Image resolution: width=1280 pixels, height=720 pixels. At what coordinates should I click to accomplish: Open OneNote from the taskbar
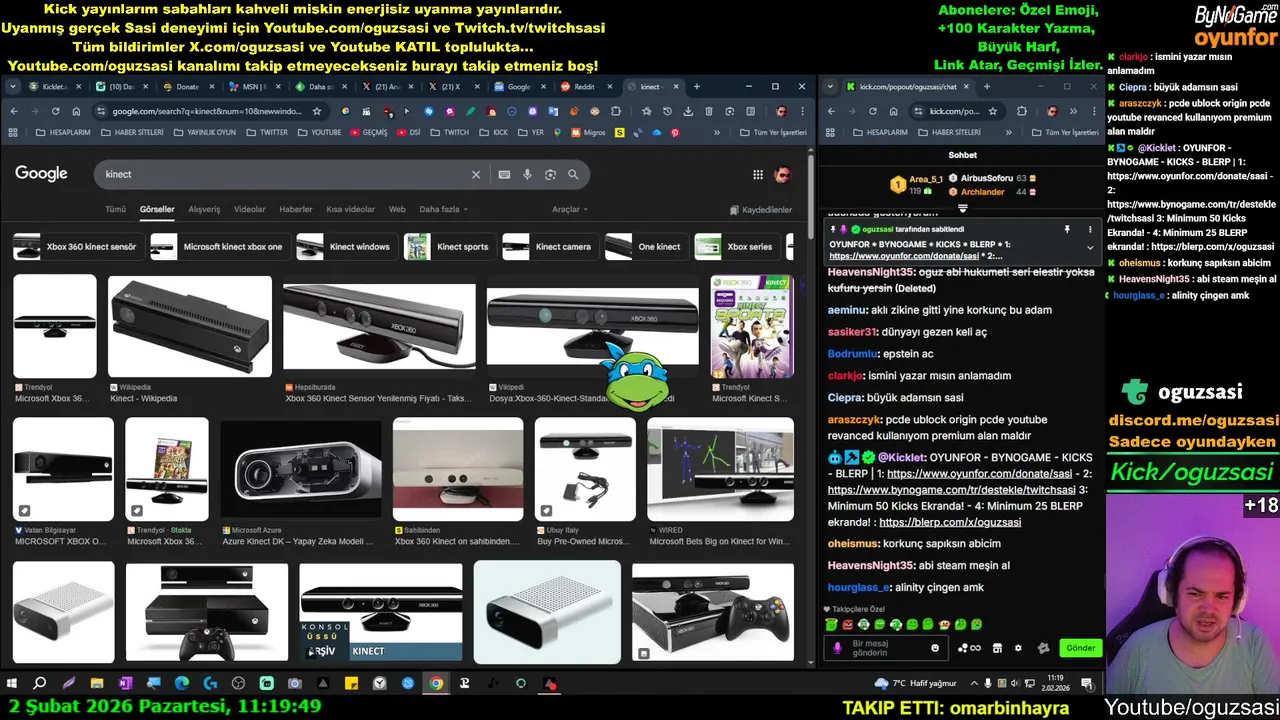tap(125, 684)
